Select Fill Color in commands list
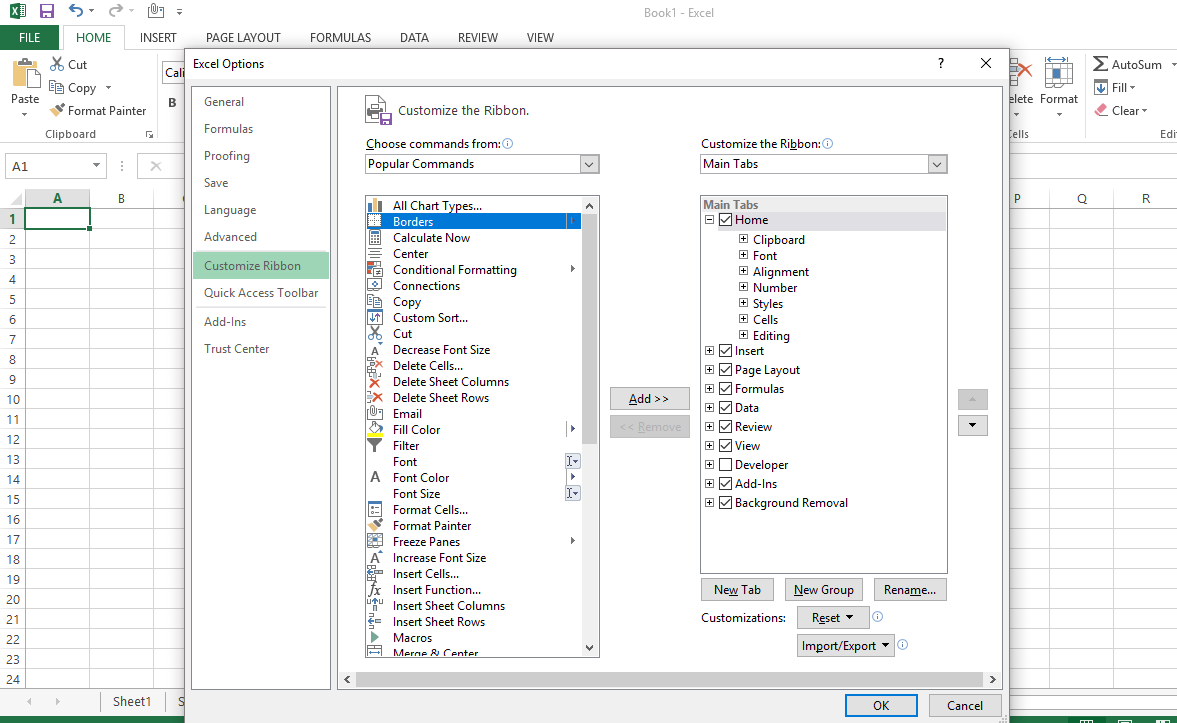This screenshot has width=1177, height=723. pyautogui.click(x=416, y=430)
